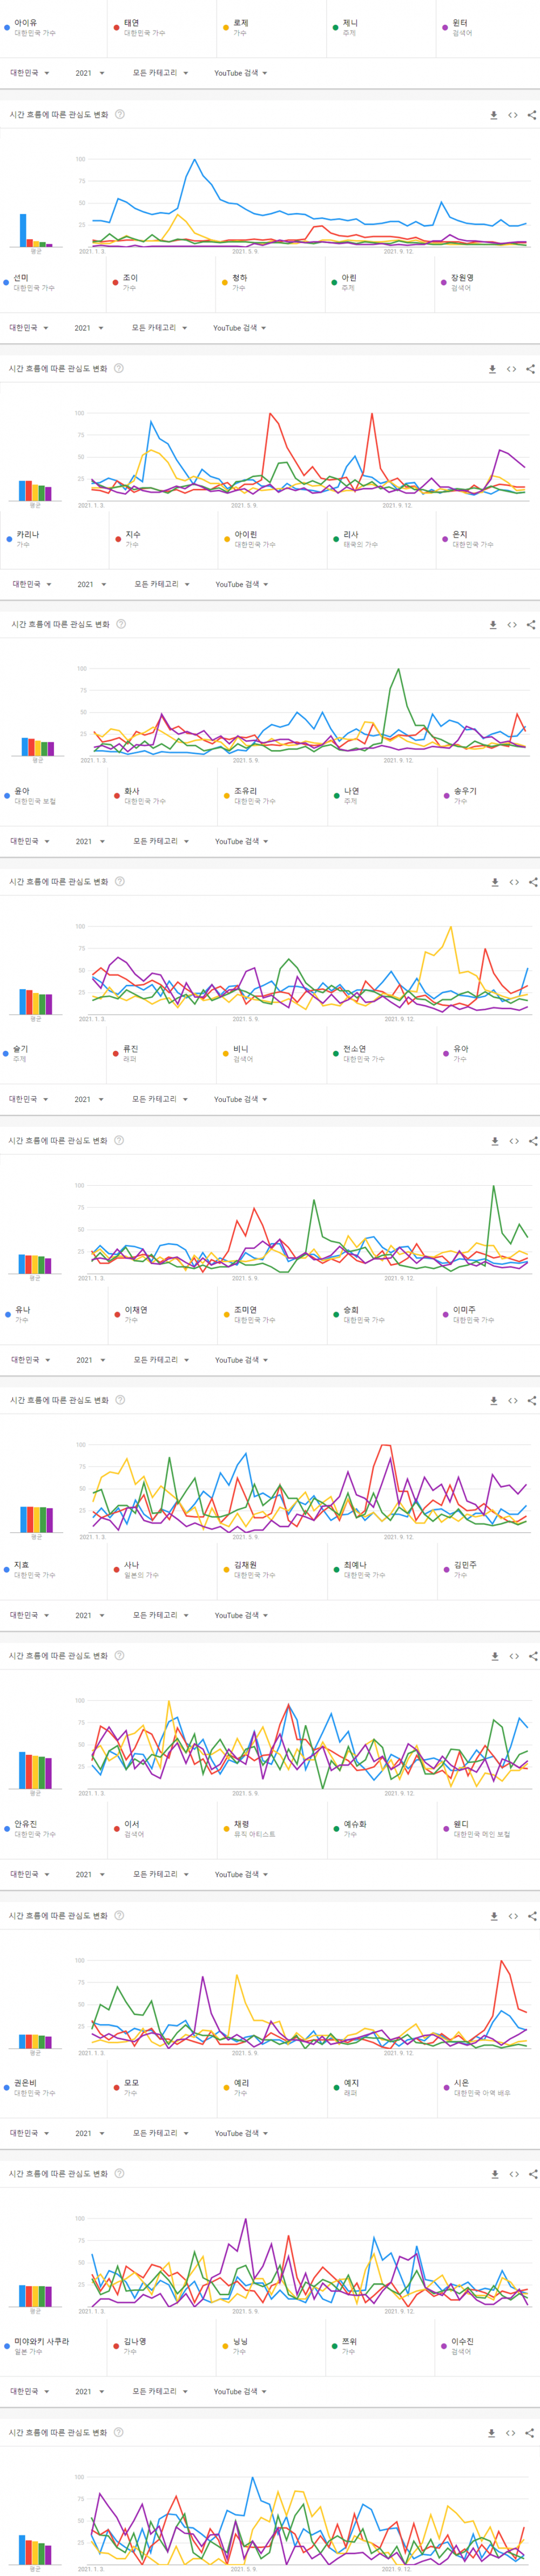Download the chart below the 아이유 term row

click(494, 115)
